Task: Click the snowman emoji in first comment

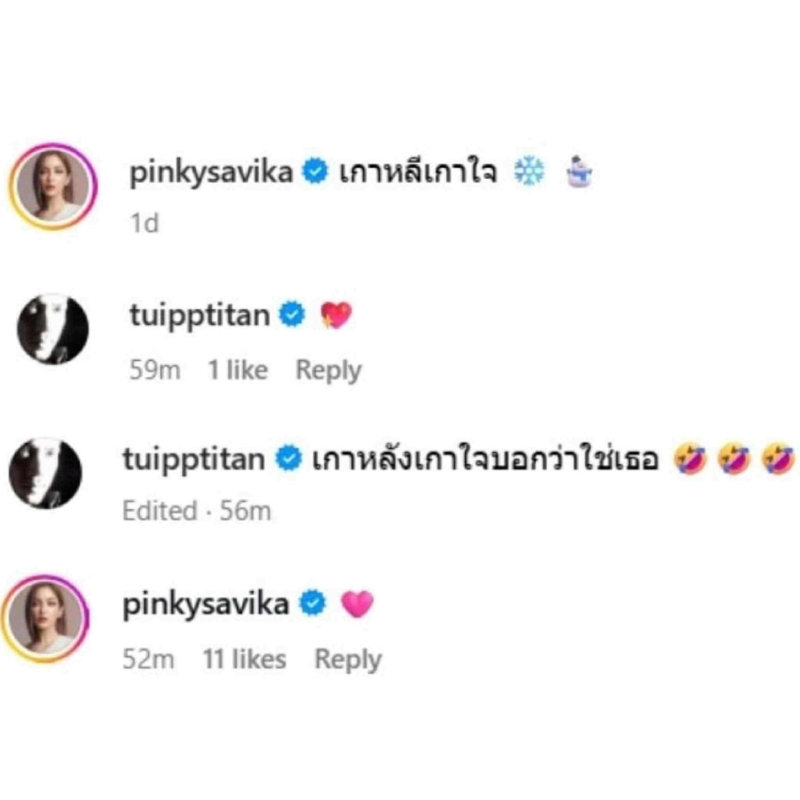Action: [x=580, y=172]
